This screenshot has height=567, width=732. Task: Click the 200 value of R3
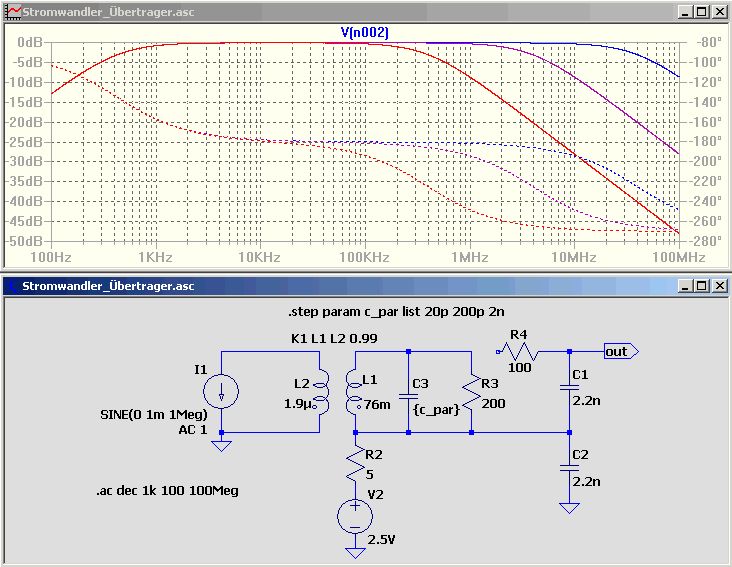[x=493, y=404]
